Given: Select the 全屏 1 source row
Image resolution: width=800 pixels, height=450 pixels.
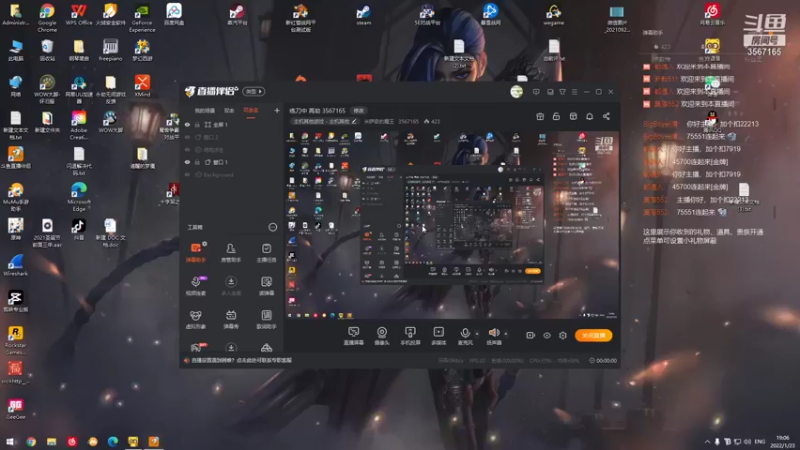Looking at the screenshot, I should point(231,124).
